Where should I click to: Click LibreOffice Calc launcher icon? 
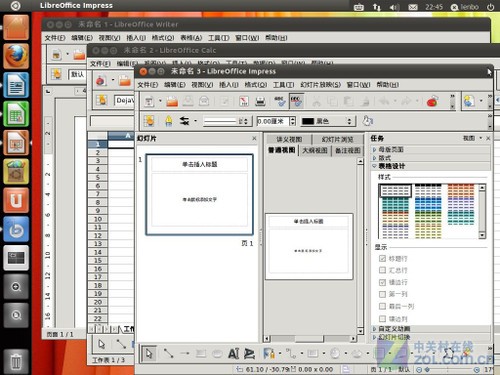(16, 114)
